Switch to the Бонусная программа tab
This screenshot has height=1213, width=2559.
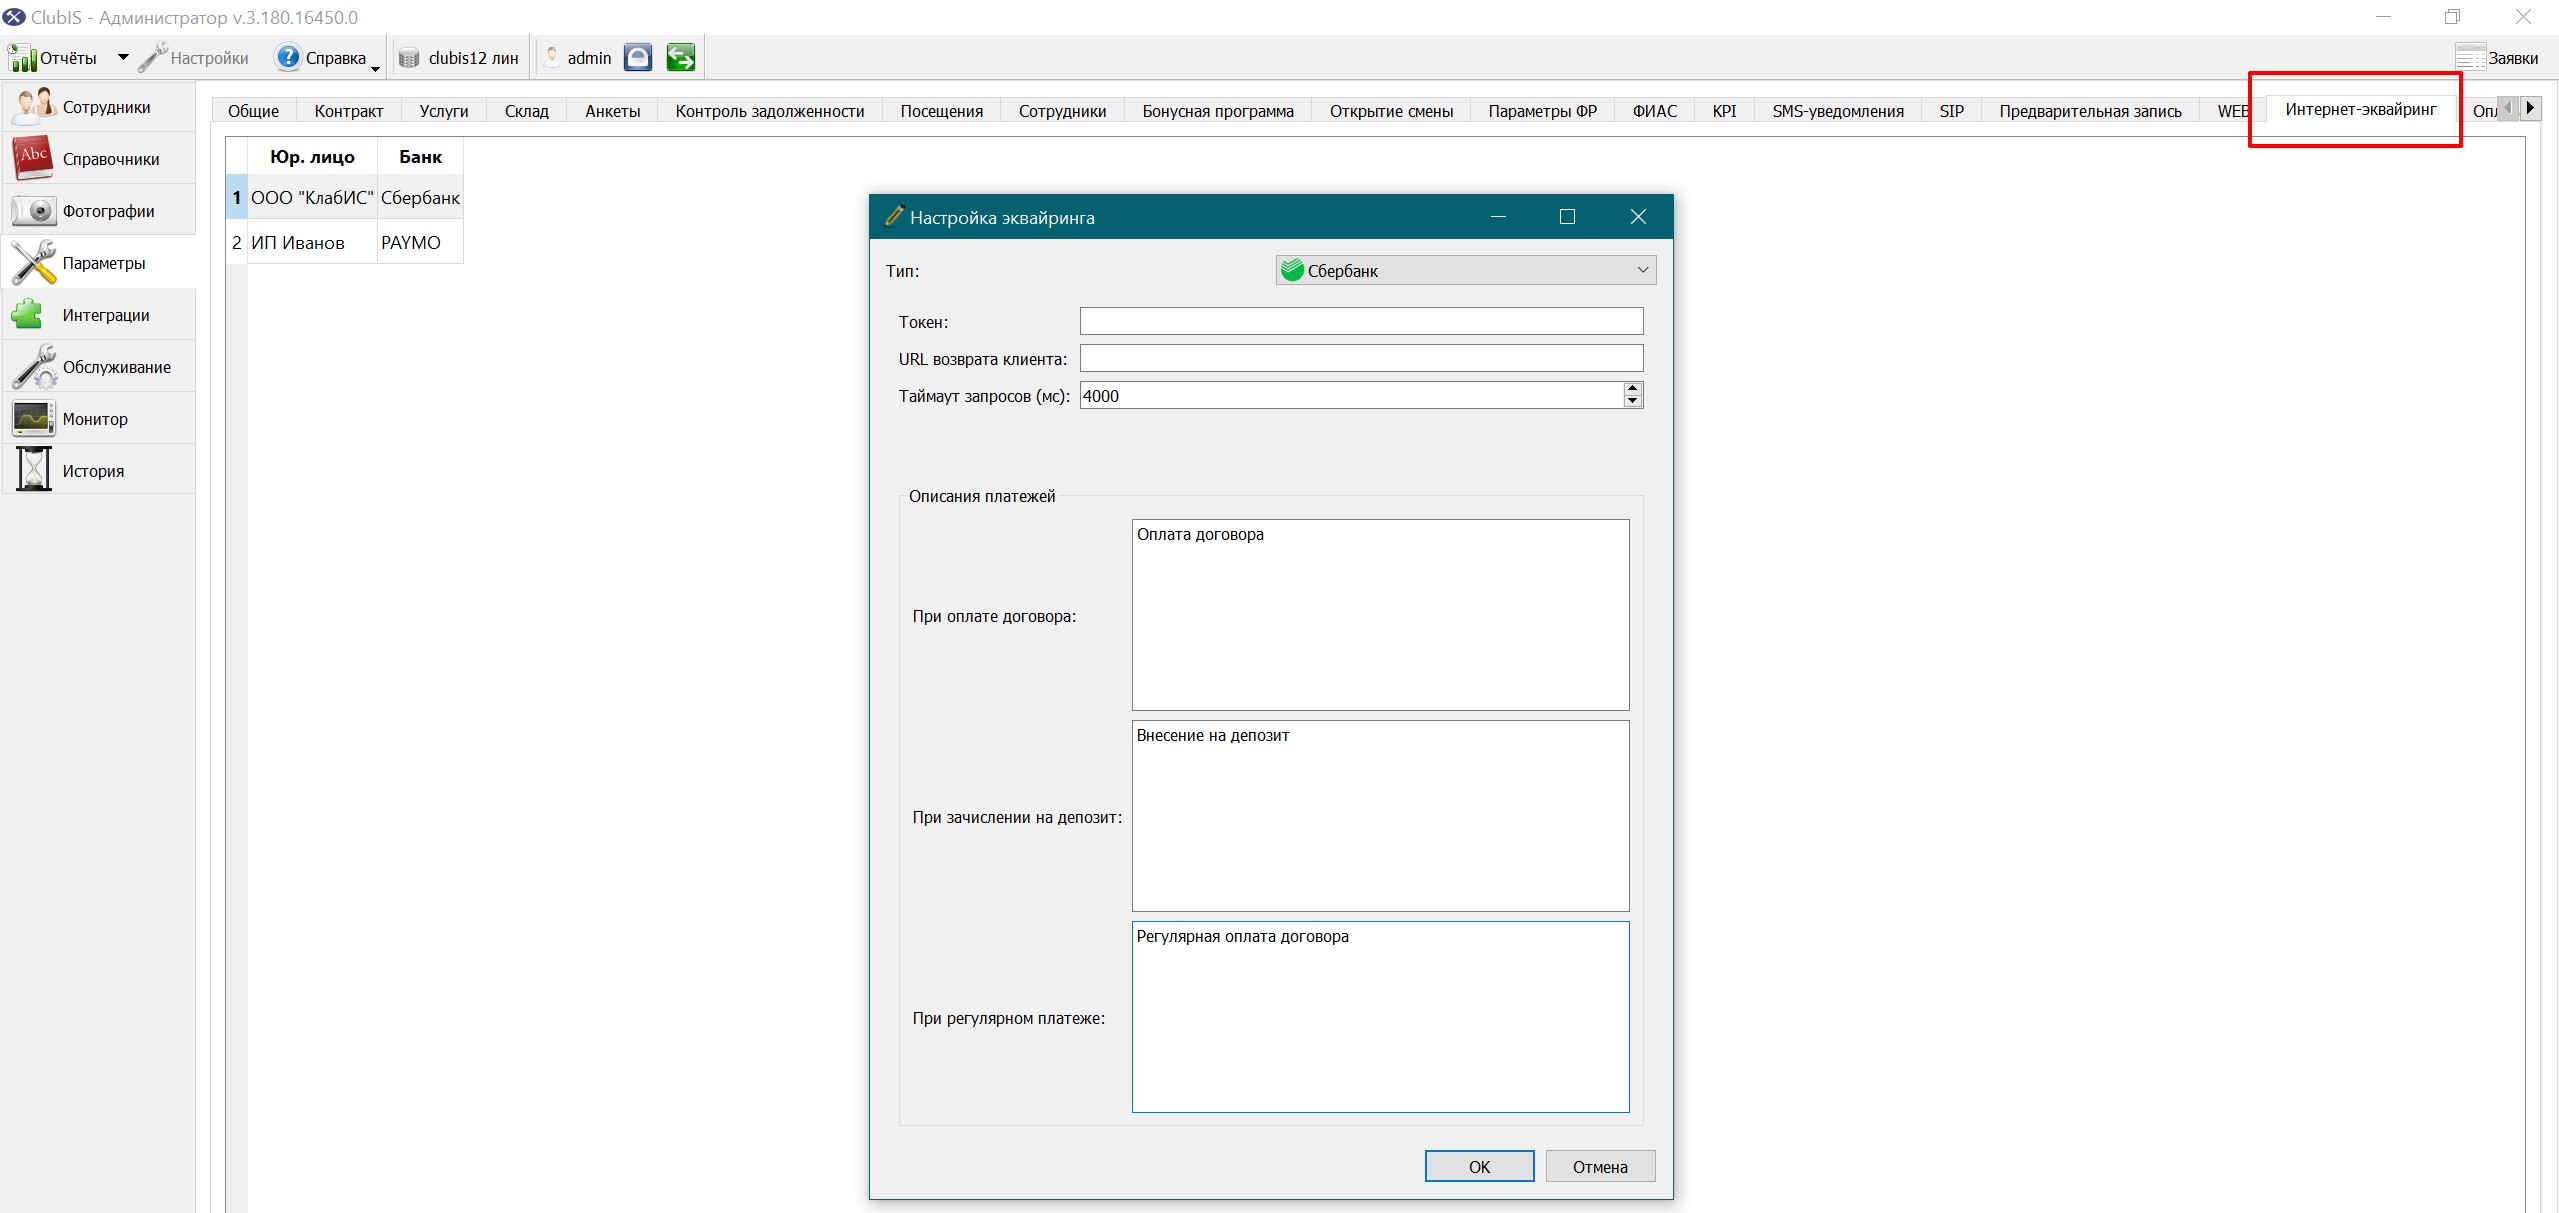[x=1218, y=111]
